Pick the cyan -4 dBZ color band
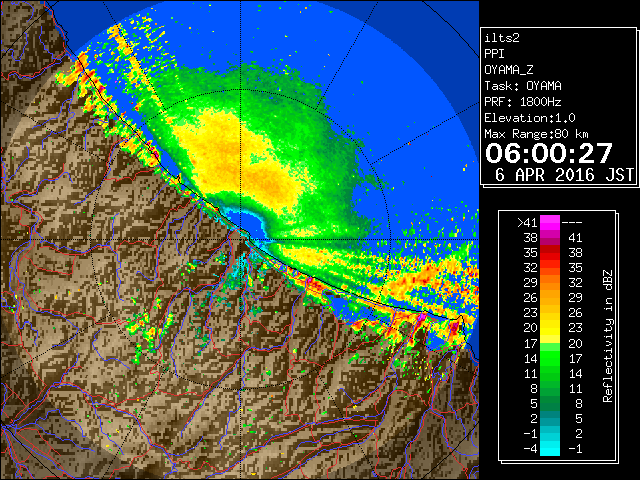640x480 pixels. click(549, 449)
